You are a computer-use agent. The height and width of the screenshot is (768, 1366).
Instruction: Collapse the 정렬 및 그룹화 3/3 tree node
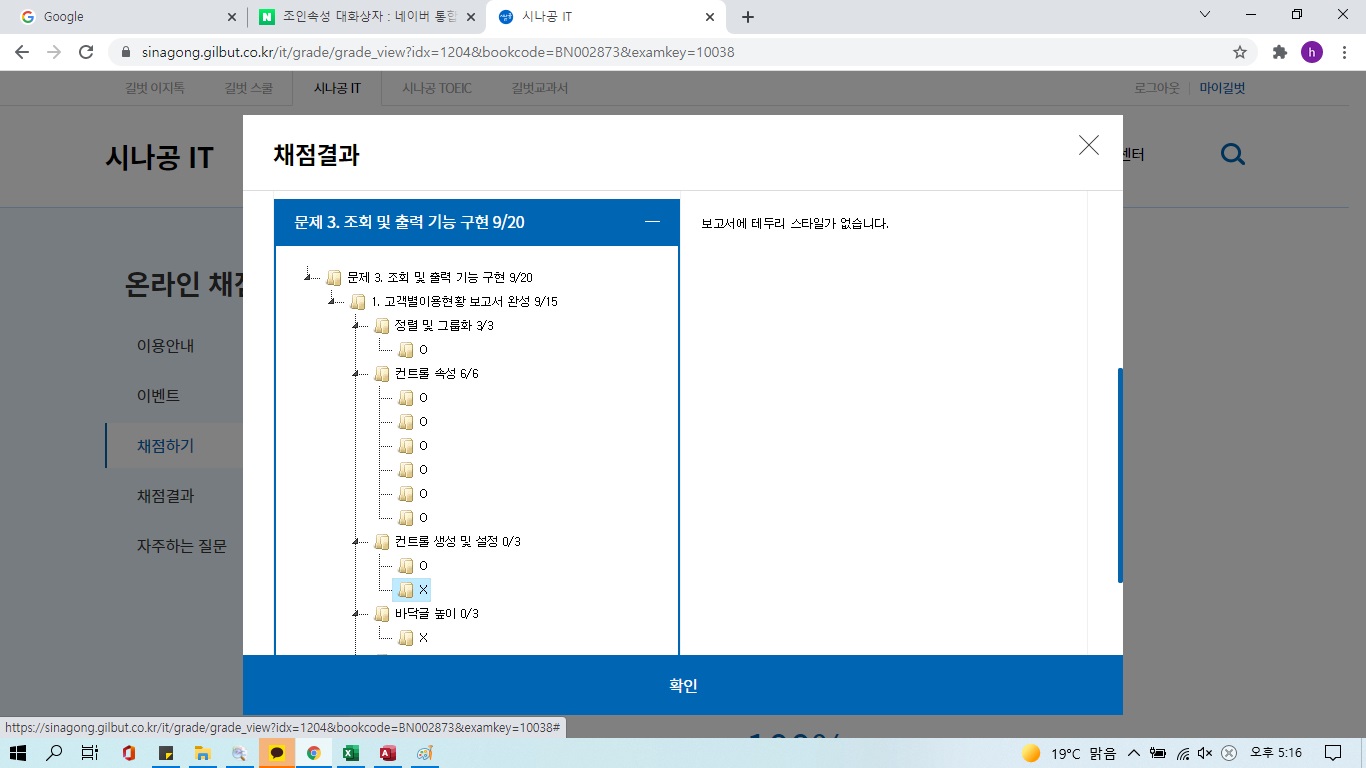pos(355,326)
